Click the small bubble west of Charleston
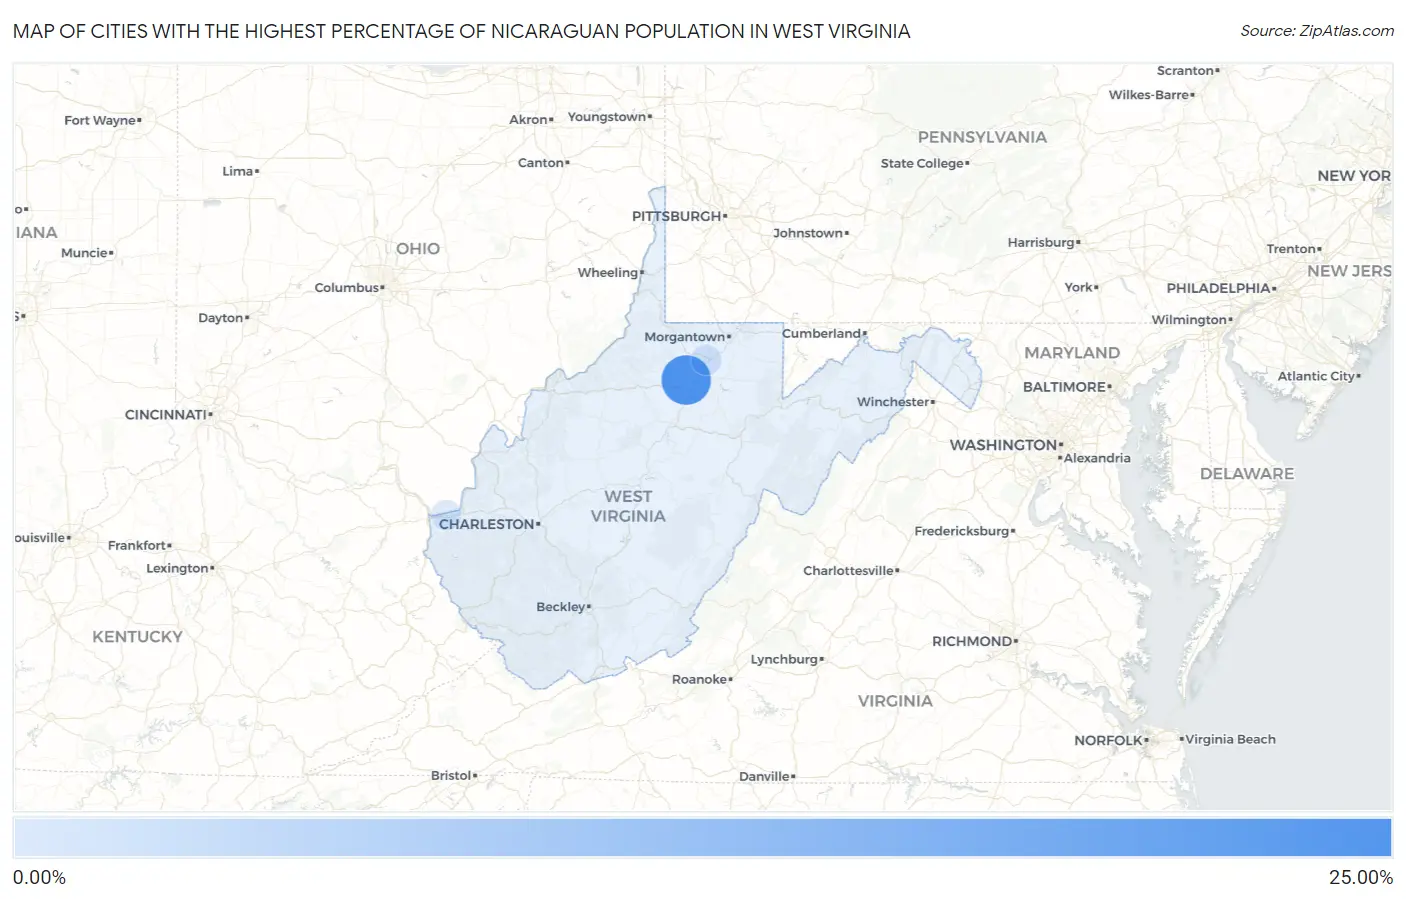This screenshot has height=899, width=1406. click(x=444, y=514)
